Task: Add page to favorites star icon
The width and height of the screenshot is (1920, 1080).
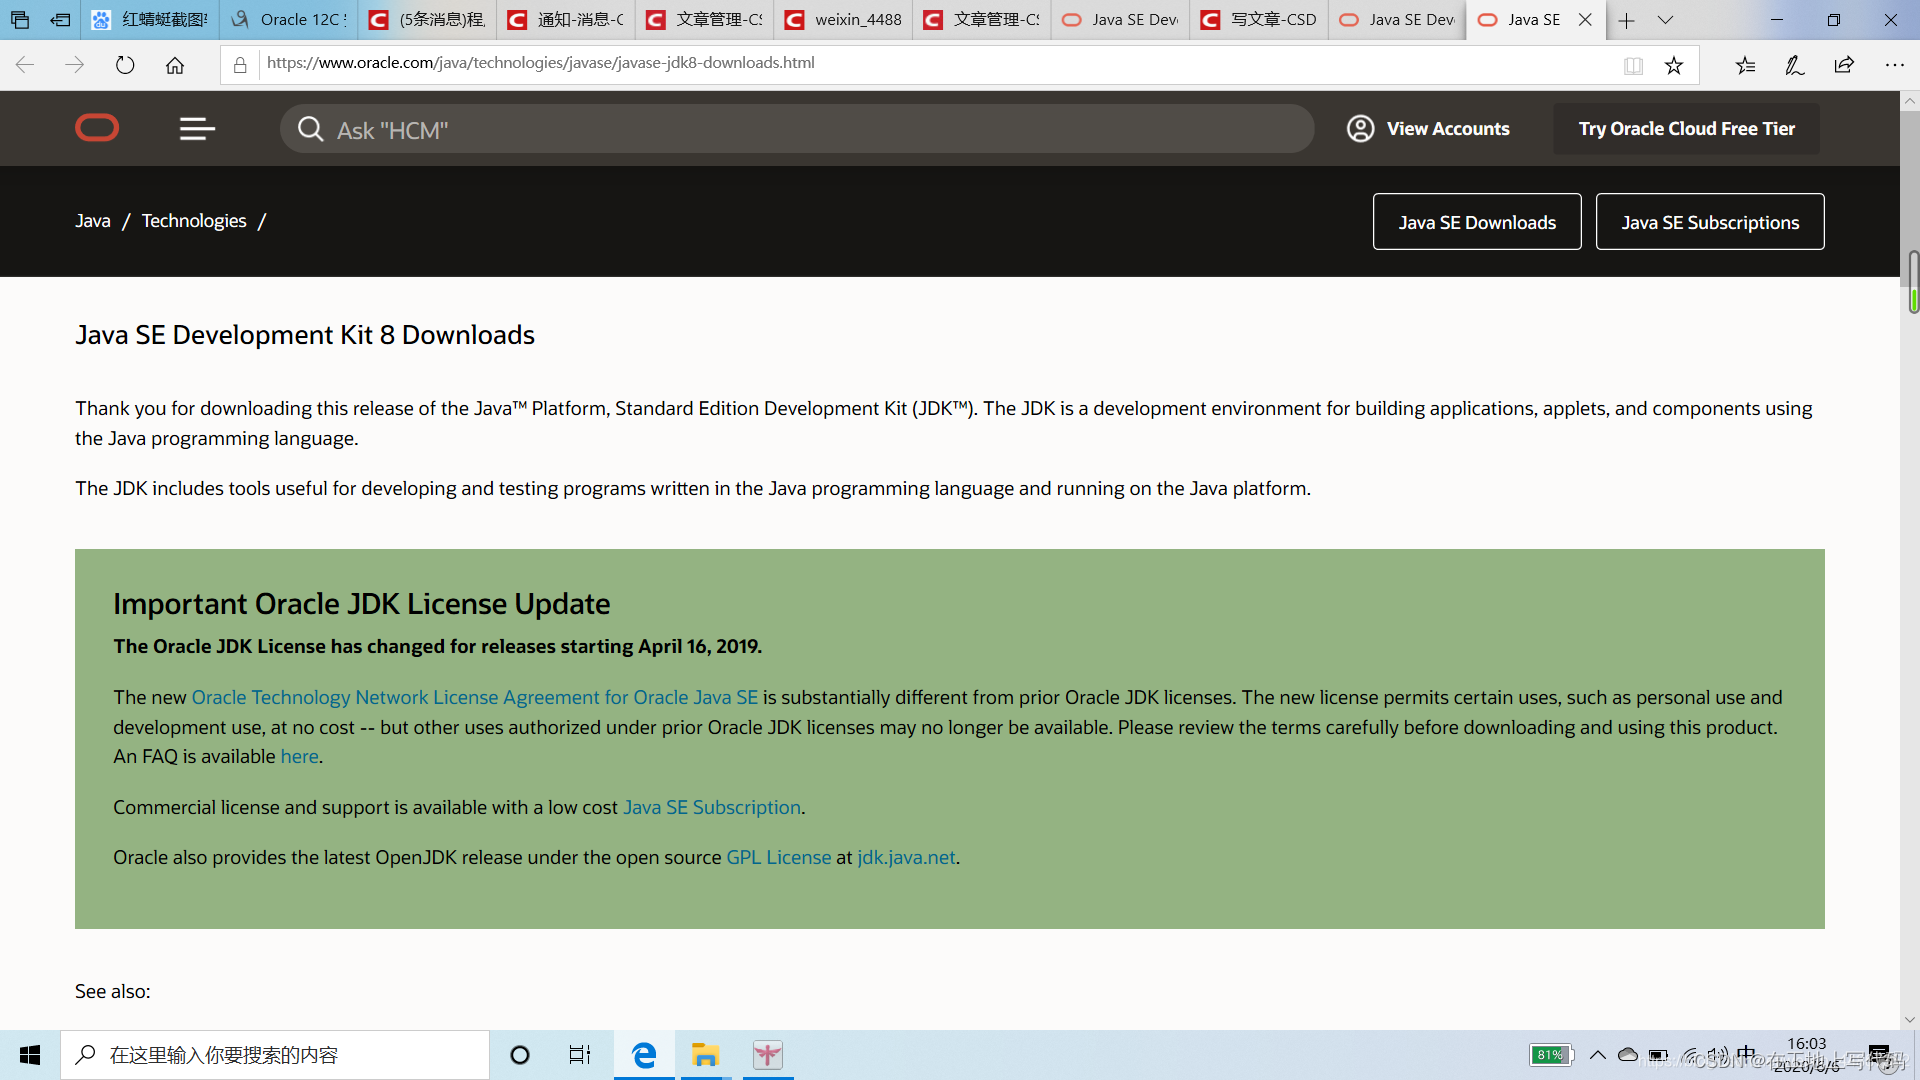Action: point(1674,66)
